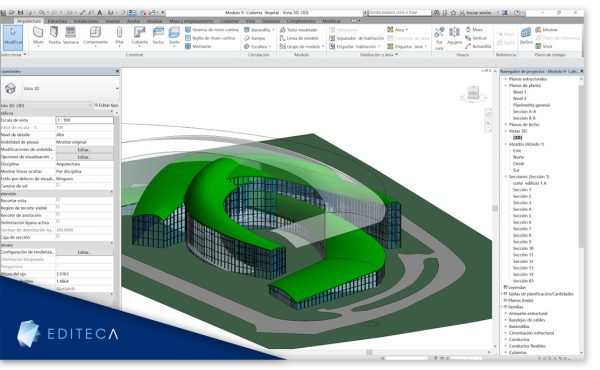Viewport: 600px width, 370px height.
Task: Open the Vista 3D type selector dropdown
Action: tap(117, 88)
